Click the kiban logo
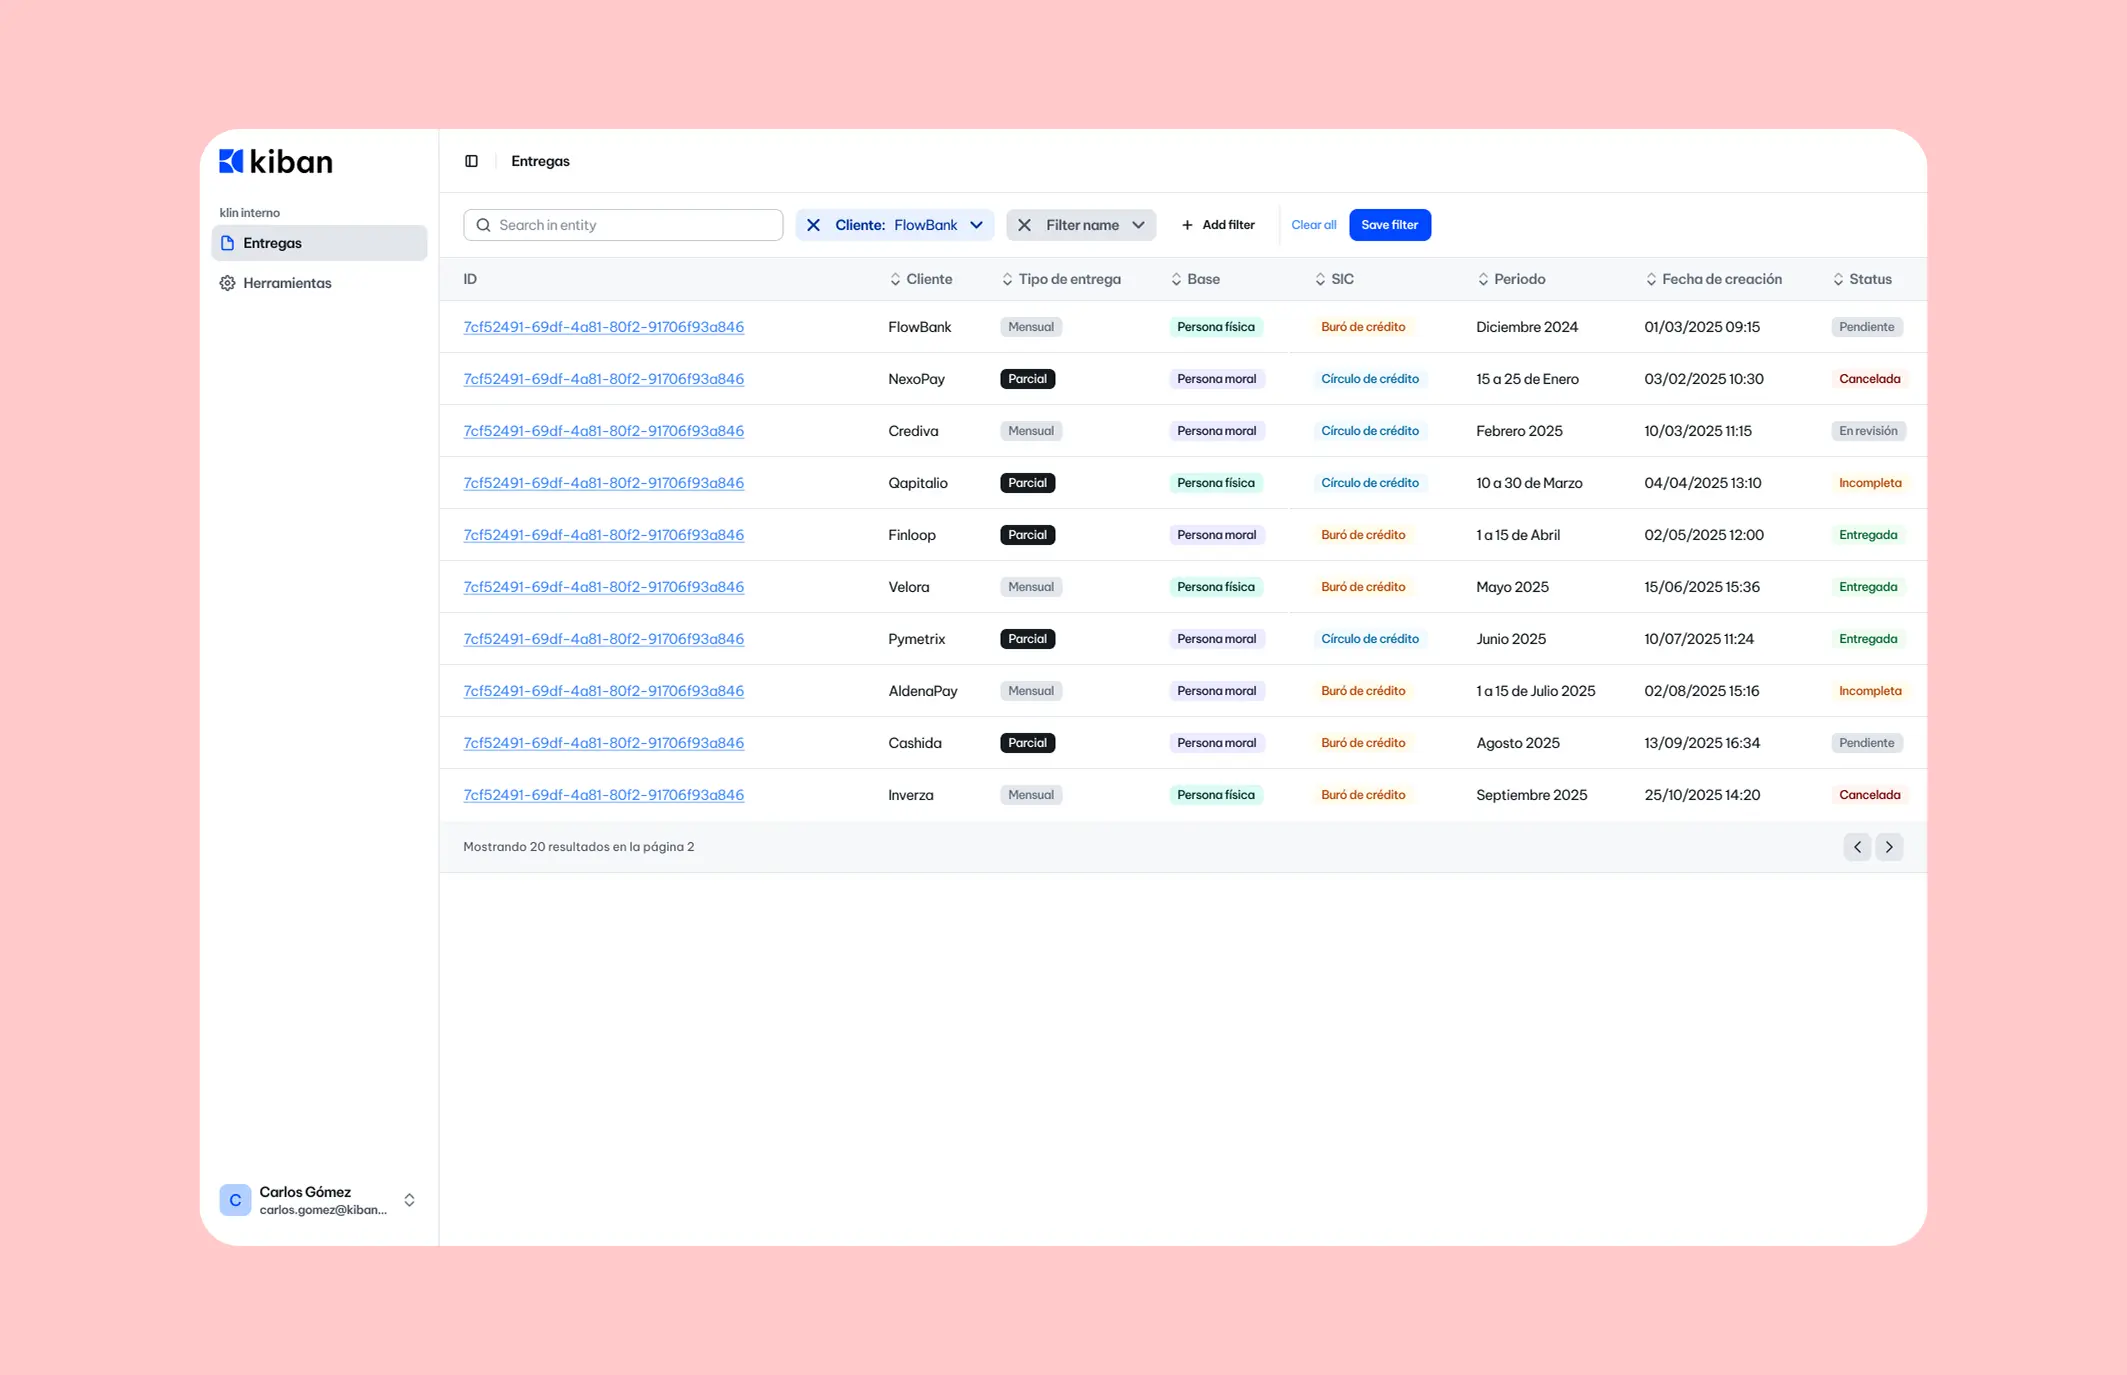The image size is (2127, 1375). pyautogui.click(x=276, y=162)
